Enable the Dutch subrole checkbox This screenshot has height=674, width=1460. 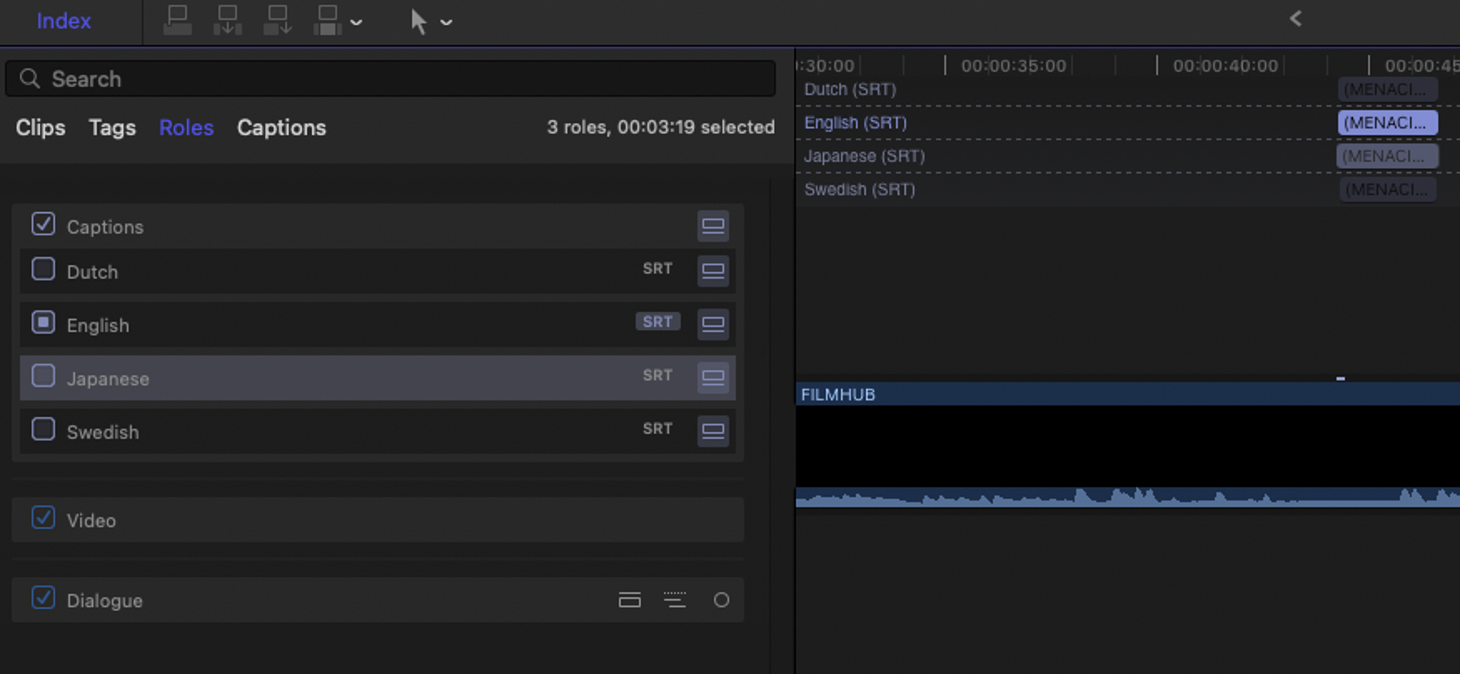point(43,269)
